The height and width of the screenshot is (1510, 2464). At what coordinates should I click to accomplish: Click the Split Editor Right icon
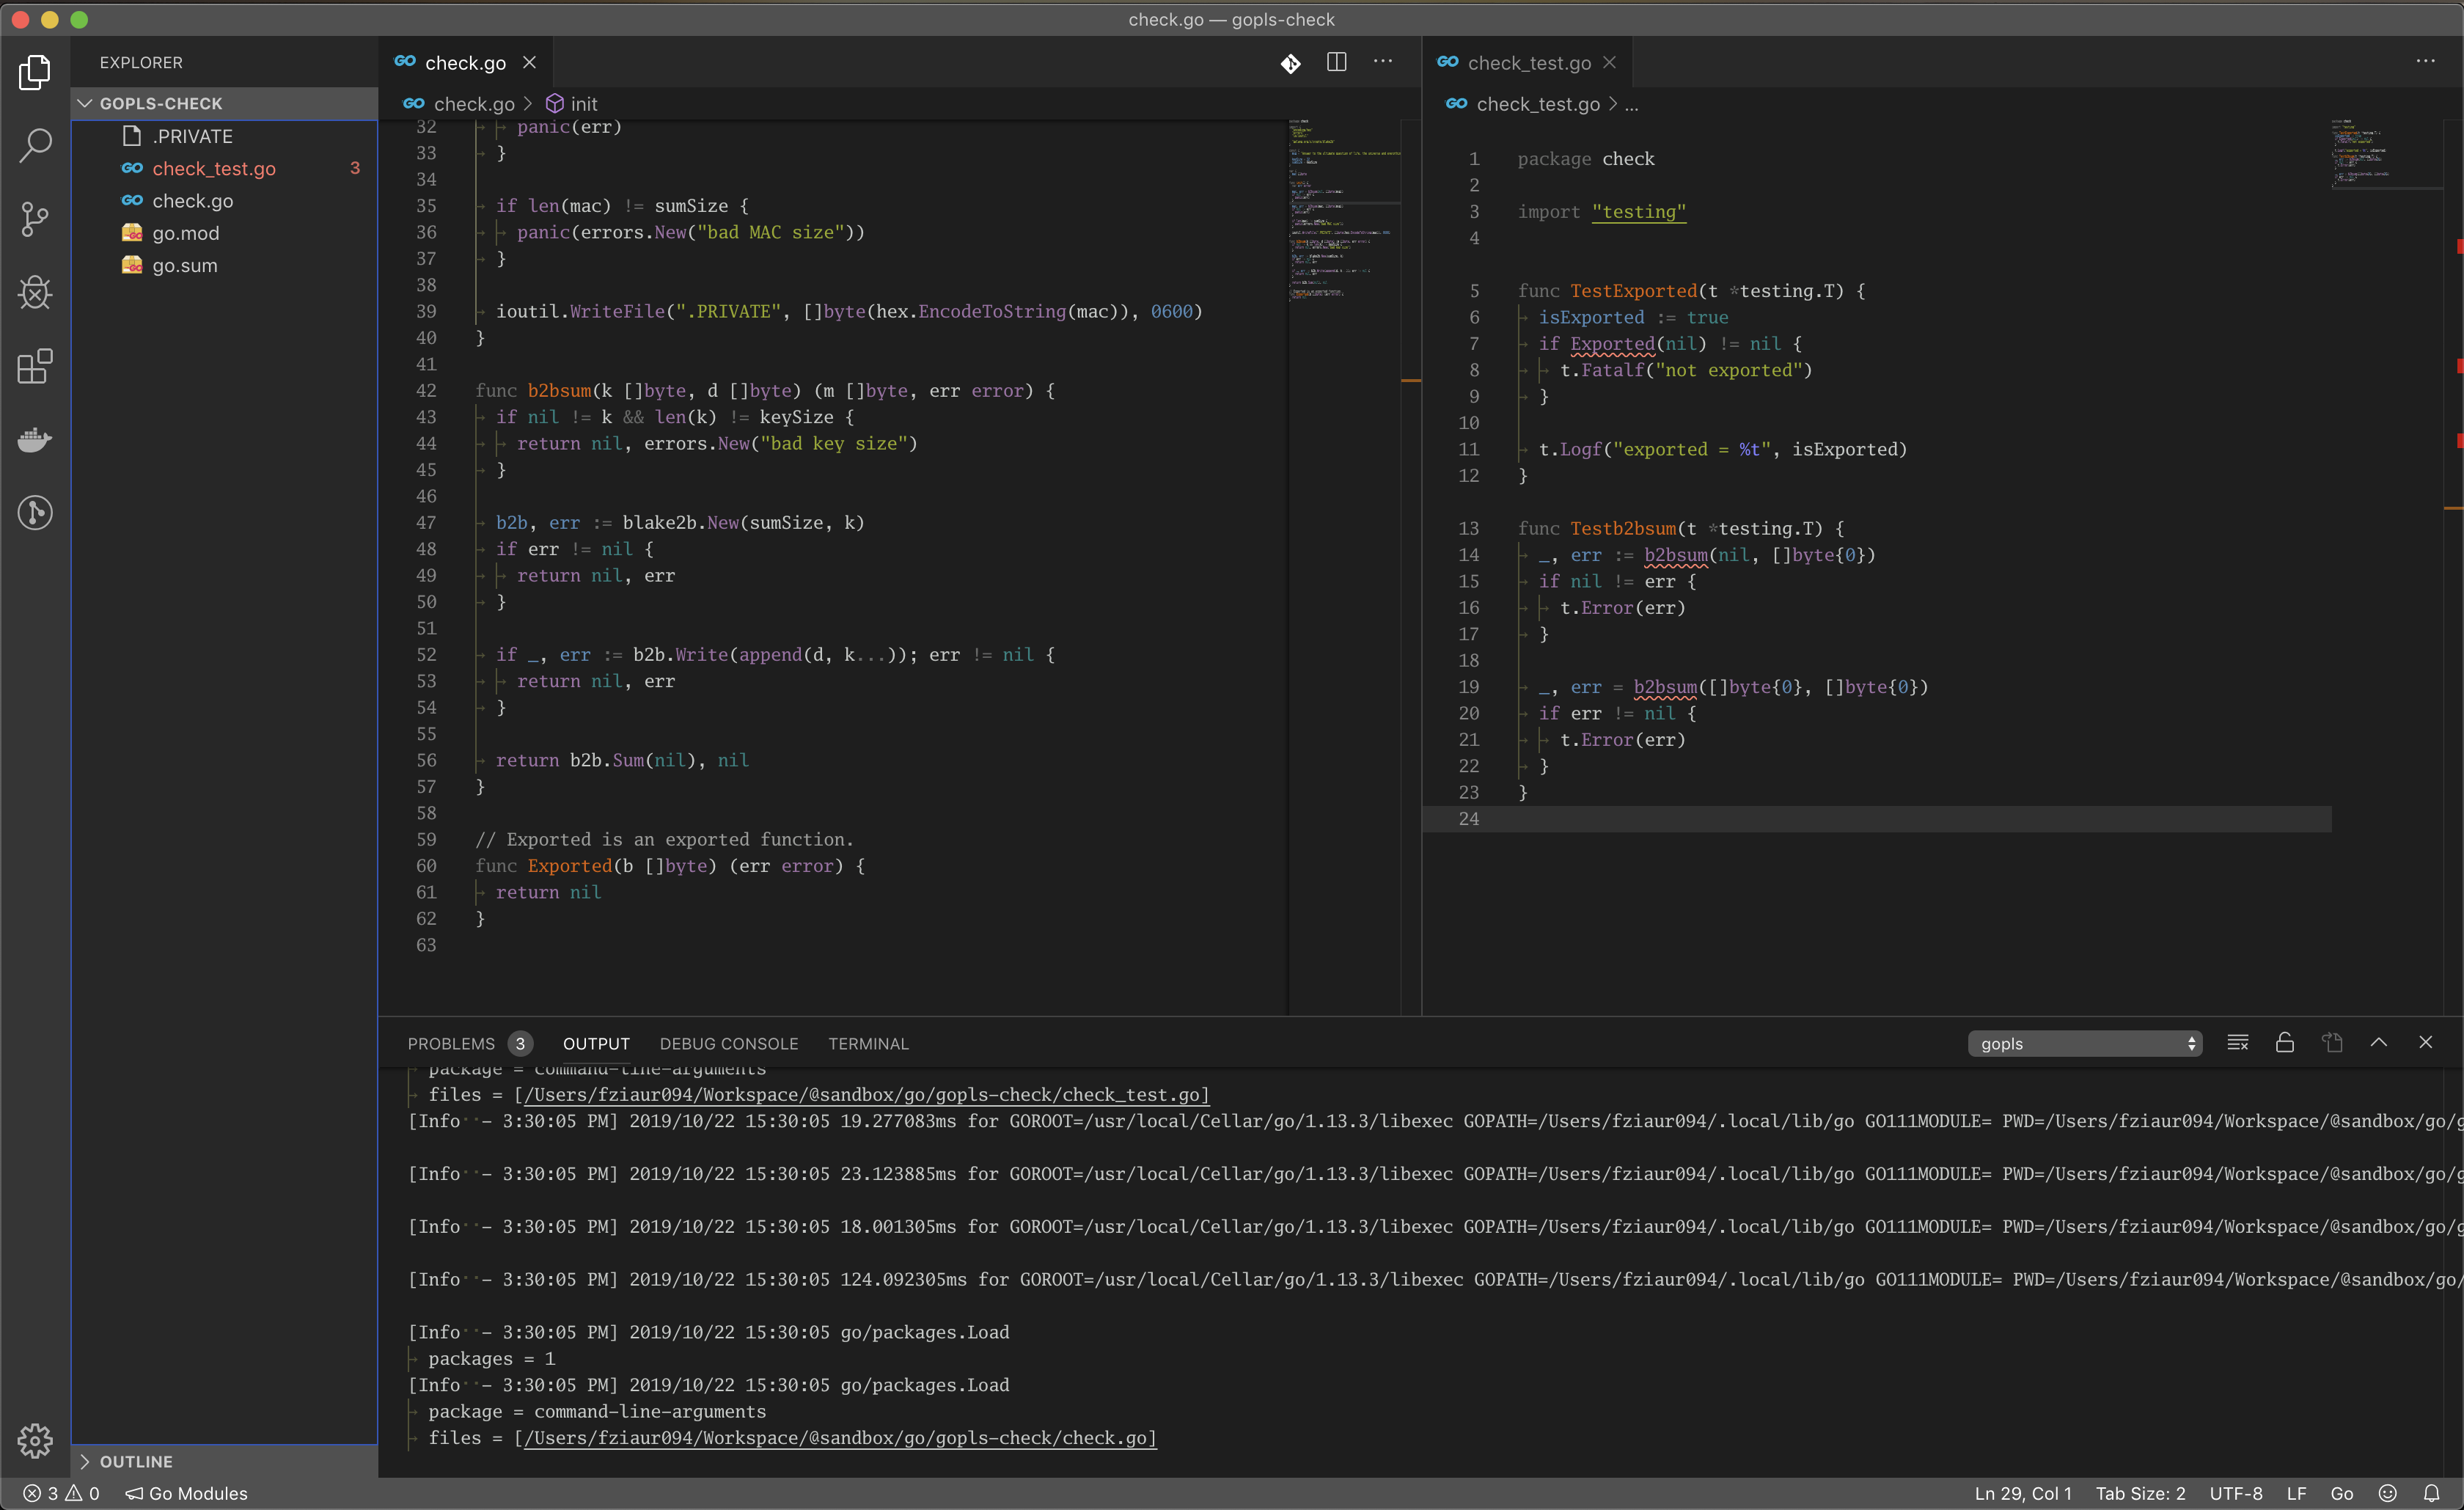coord(1336,62)
